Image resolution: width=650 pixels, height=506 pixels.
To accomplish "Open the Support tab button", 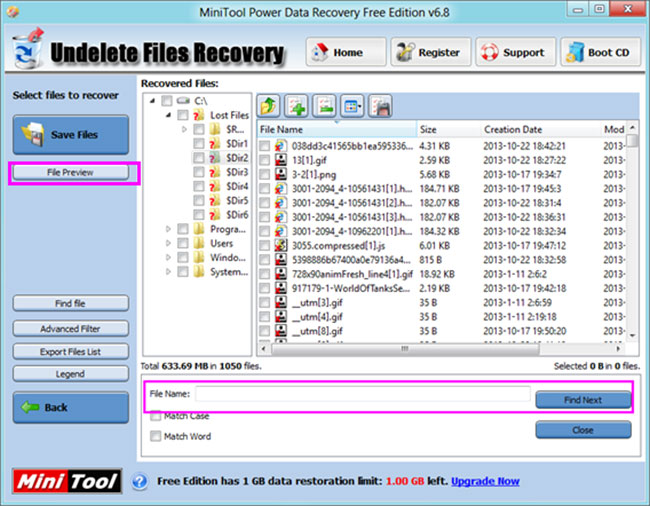I will click(x=516, y=52).
